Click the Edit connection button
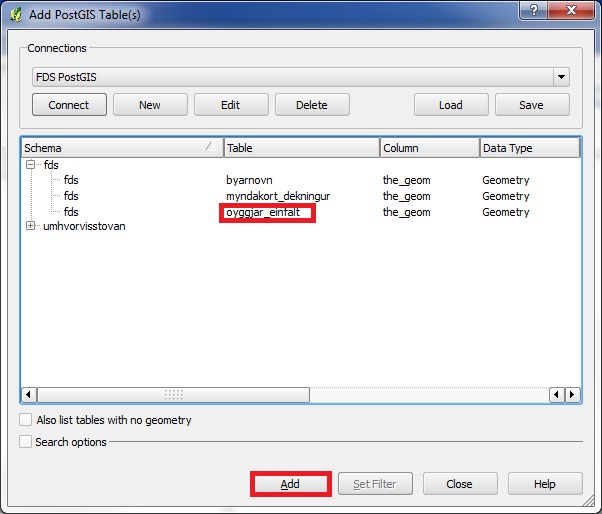Screen dimensions: 602x514 pyautogui.click(x=231, y=105)
